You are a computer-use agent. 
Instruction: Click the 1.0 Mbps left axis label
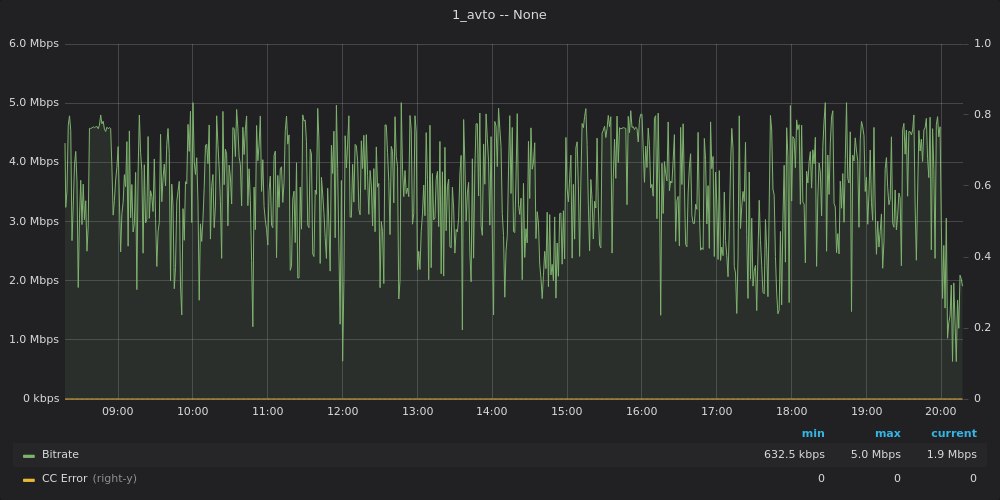(x=34, y=339)
